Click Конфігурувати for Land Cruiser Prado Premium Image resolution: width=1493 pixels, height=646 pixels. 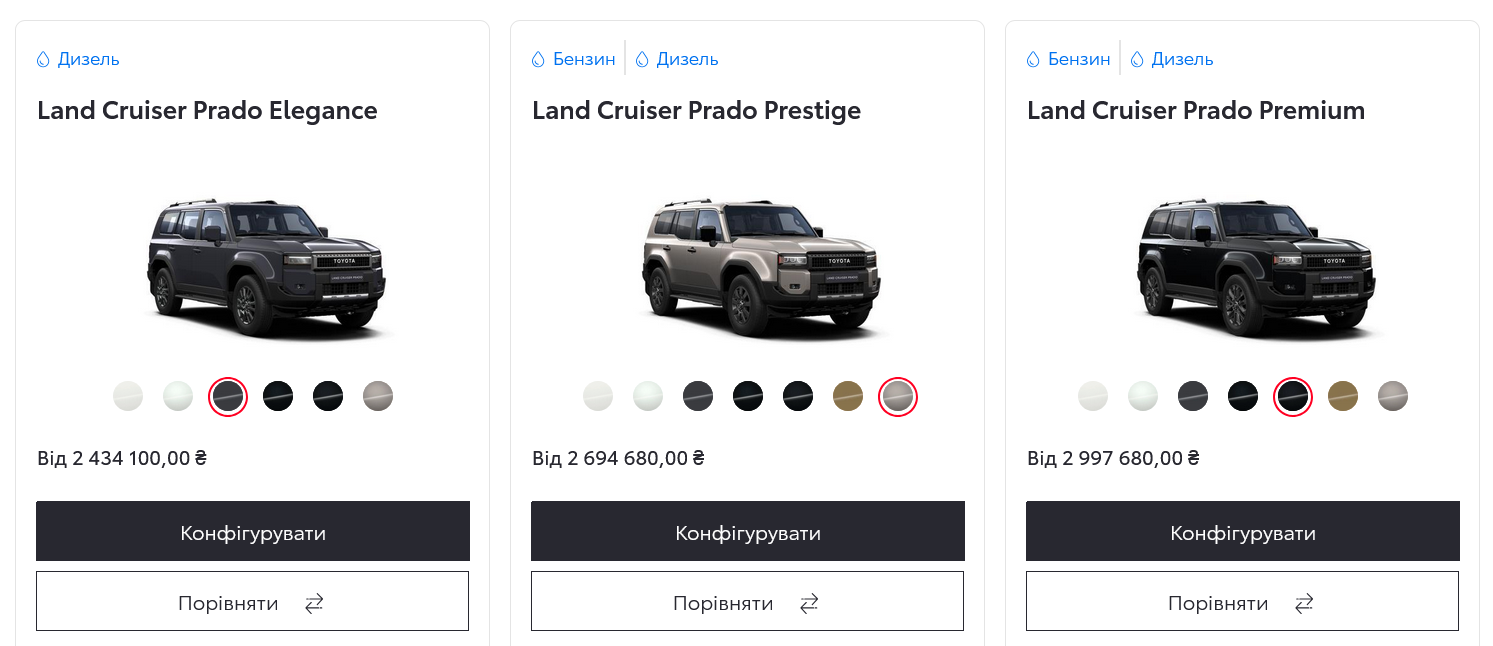[1242, 531]
